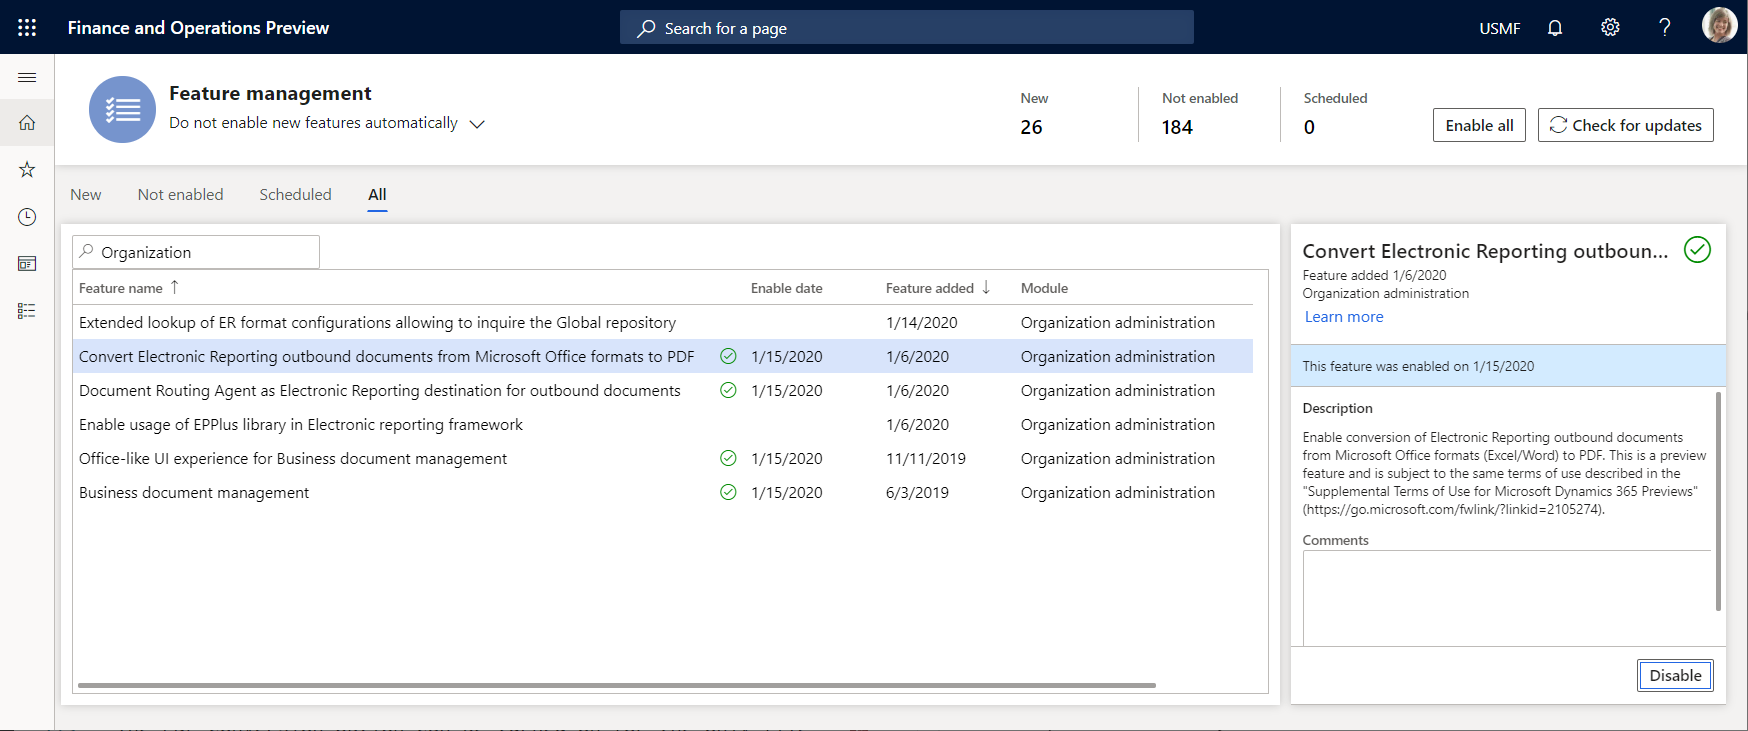
Task: Open Modules list icon in sidebar
Action: coord(27,311)
